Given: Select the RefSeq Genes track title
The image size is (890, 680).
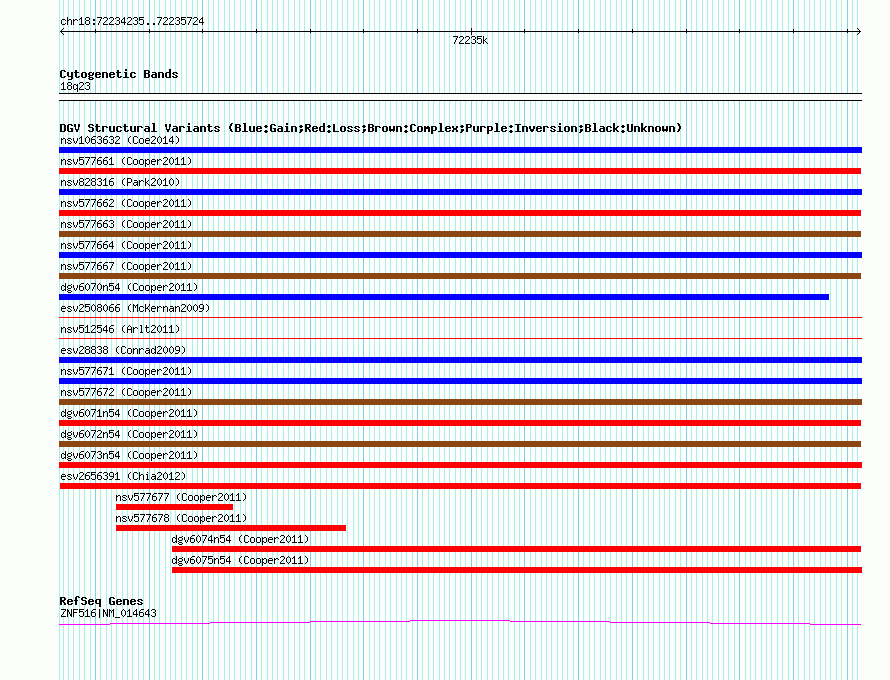Looking at the screenshot, I should (101, 601).
